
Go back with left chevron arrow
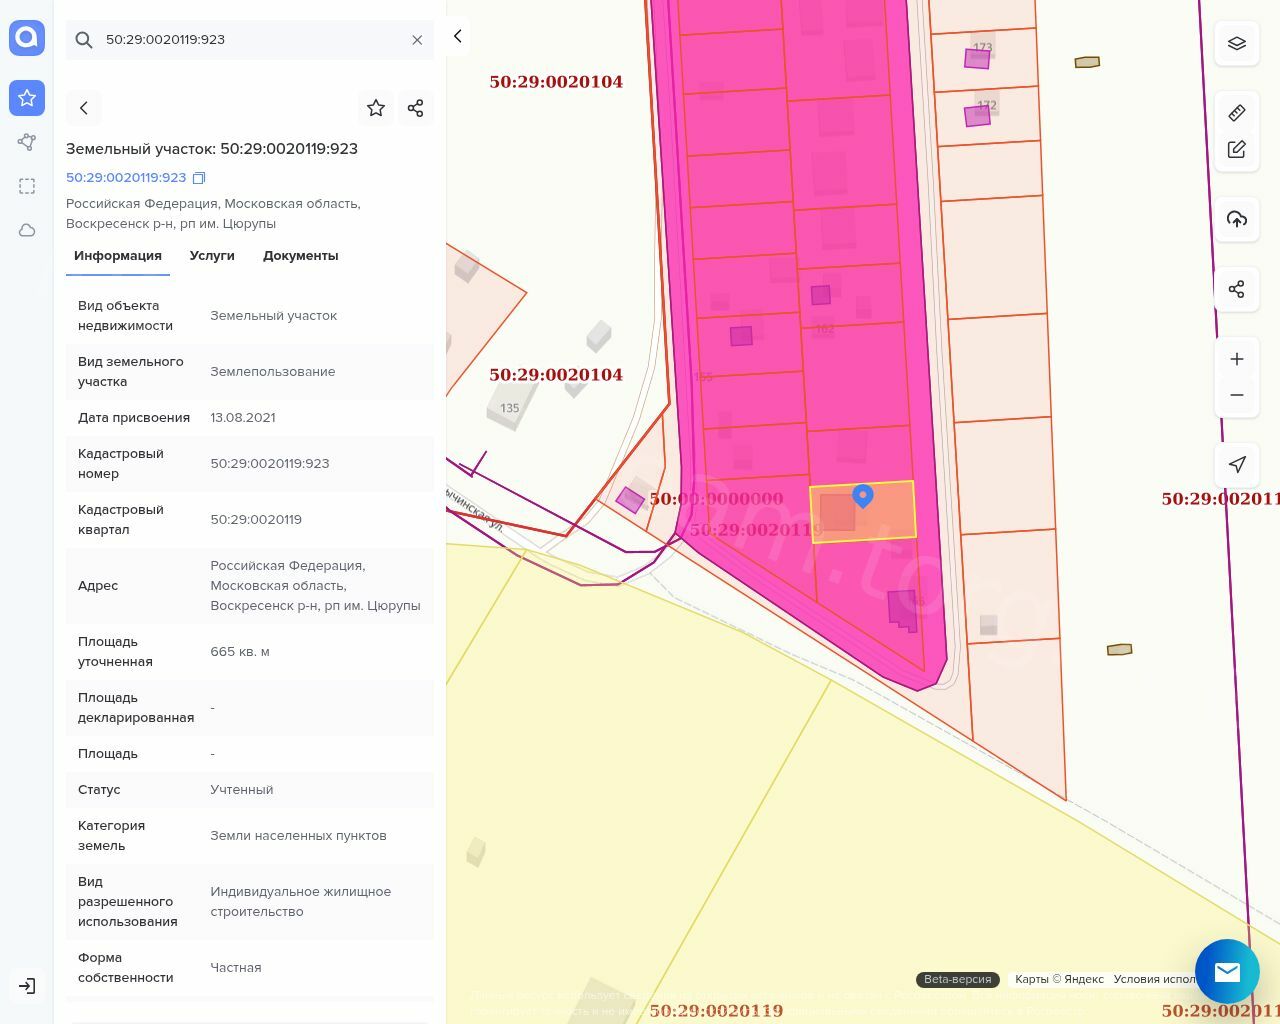(x=84, y=108)
